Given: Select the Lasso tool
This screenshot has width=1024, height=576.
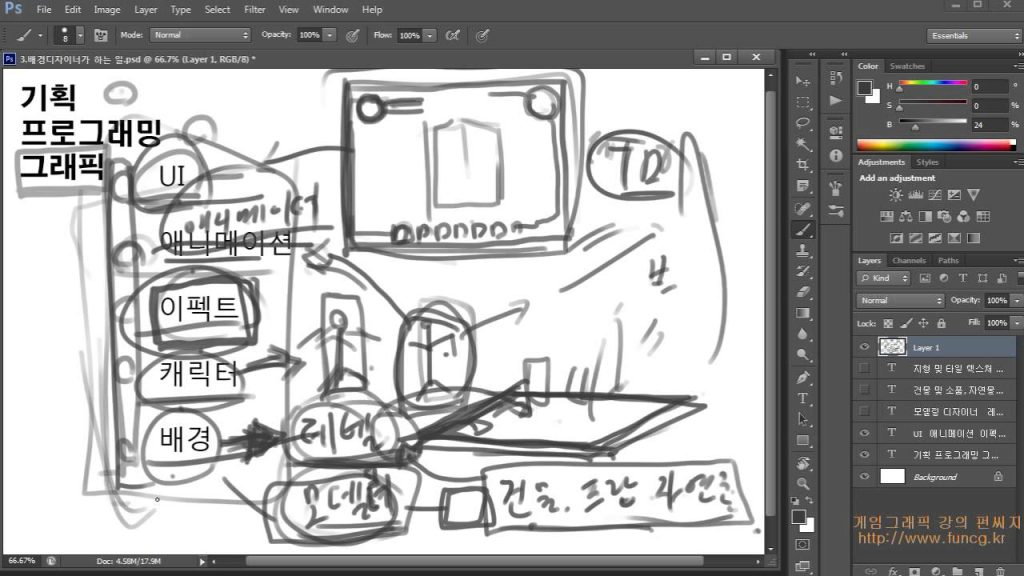Looking at the screenshot, I should pyautogui.click(x=802, y=123).
